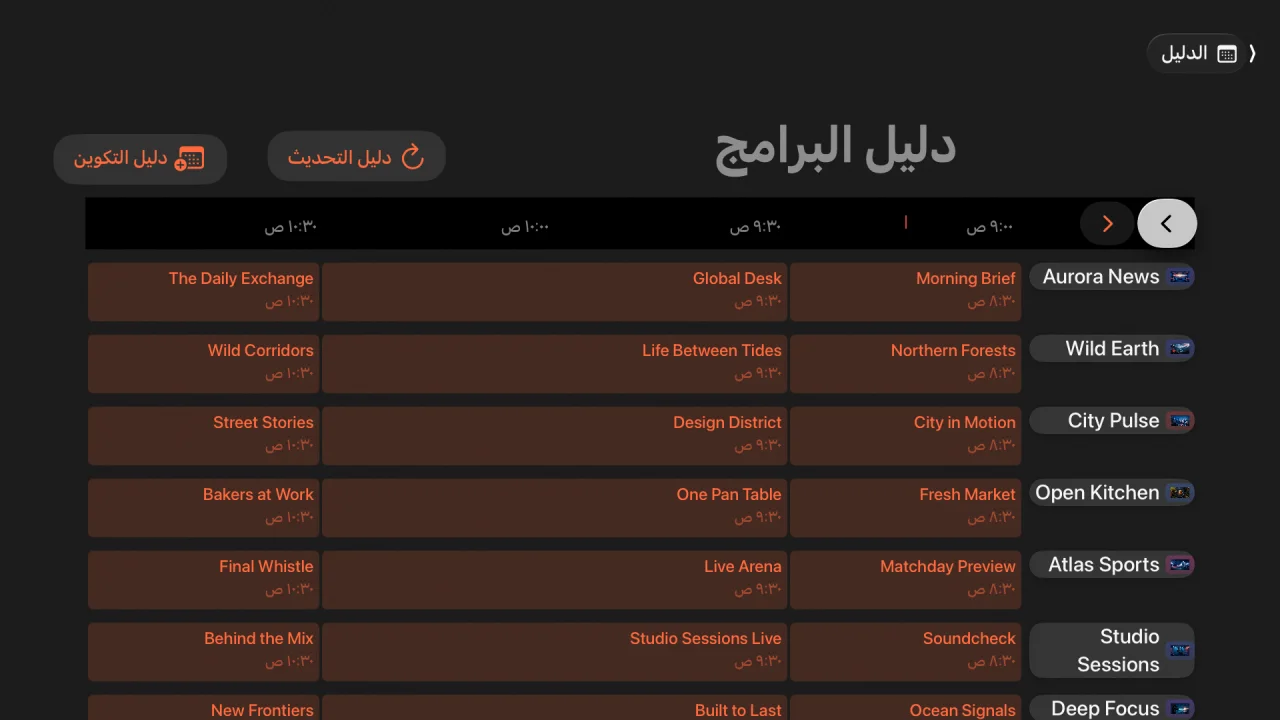Viewport: 1280px width, 720px height.
Task: Select the Aurora News channel
Action: [1112, 277]
